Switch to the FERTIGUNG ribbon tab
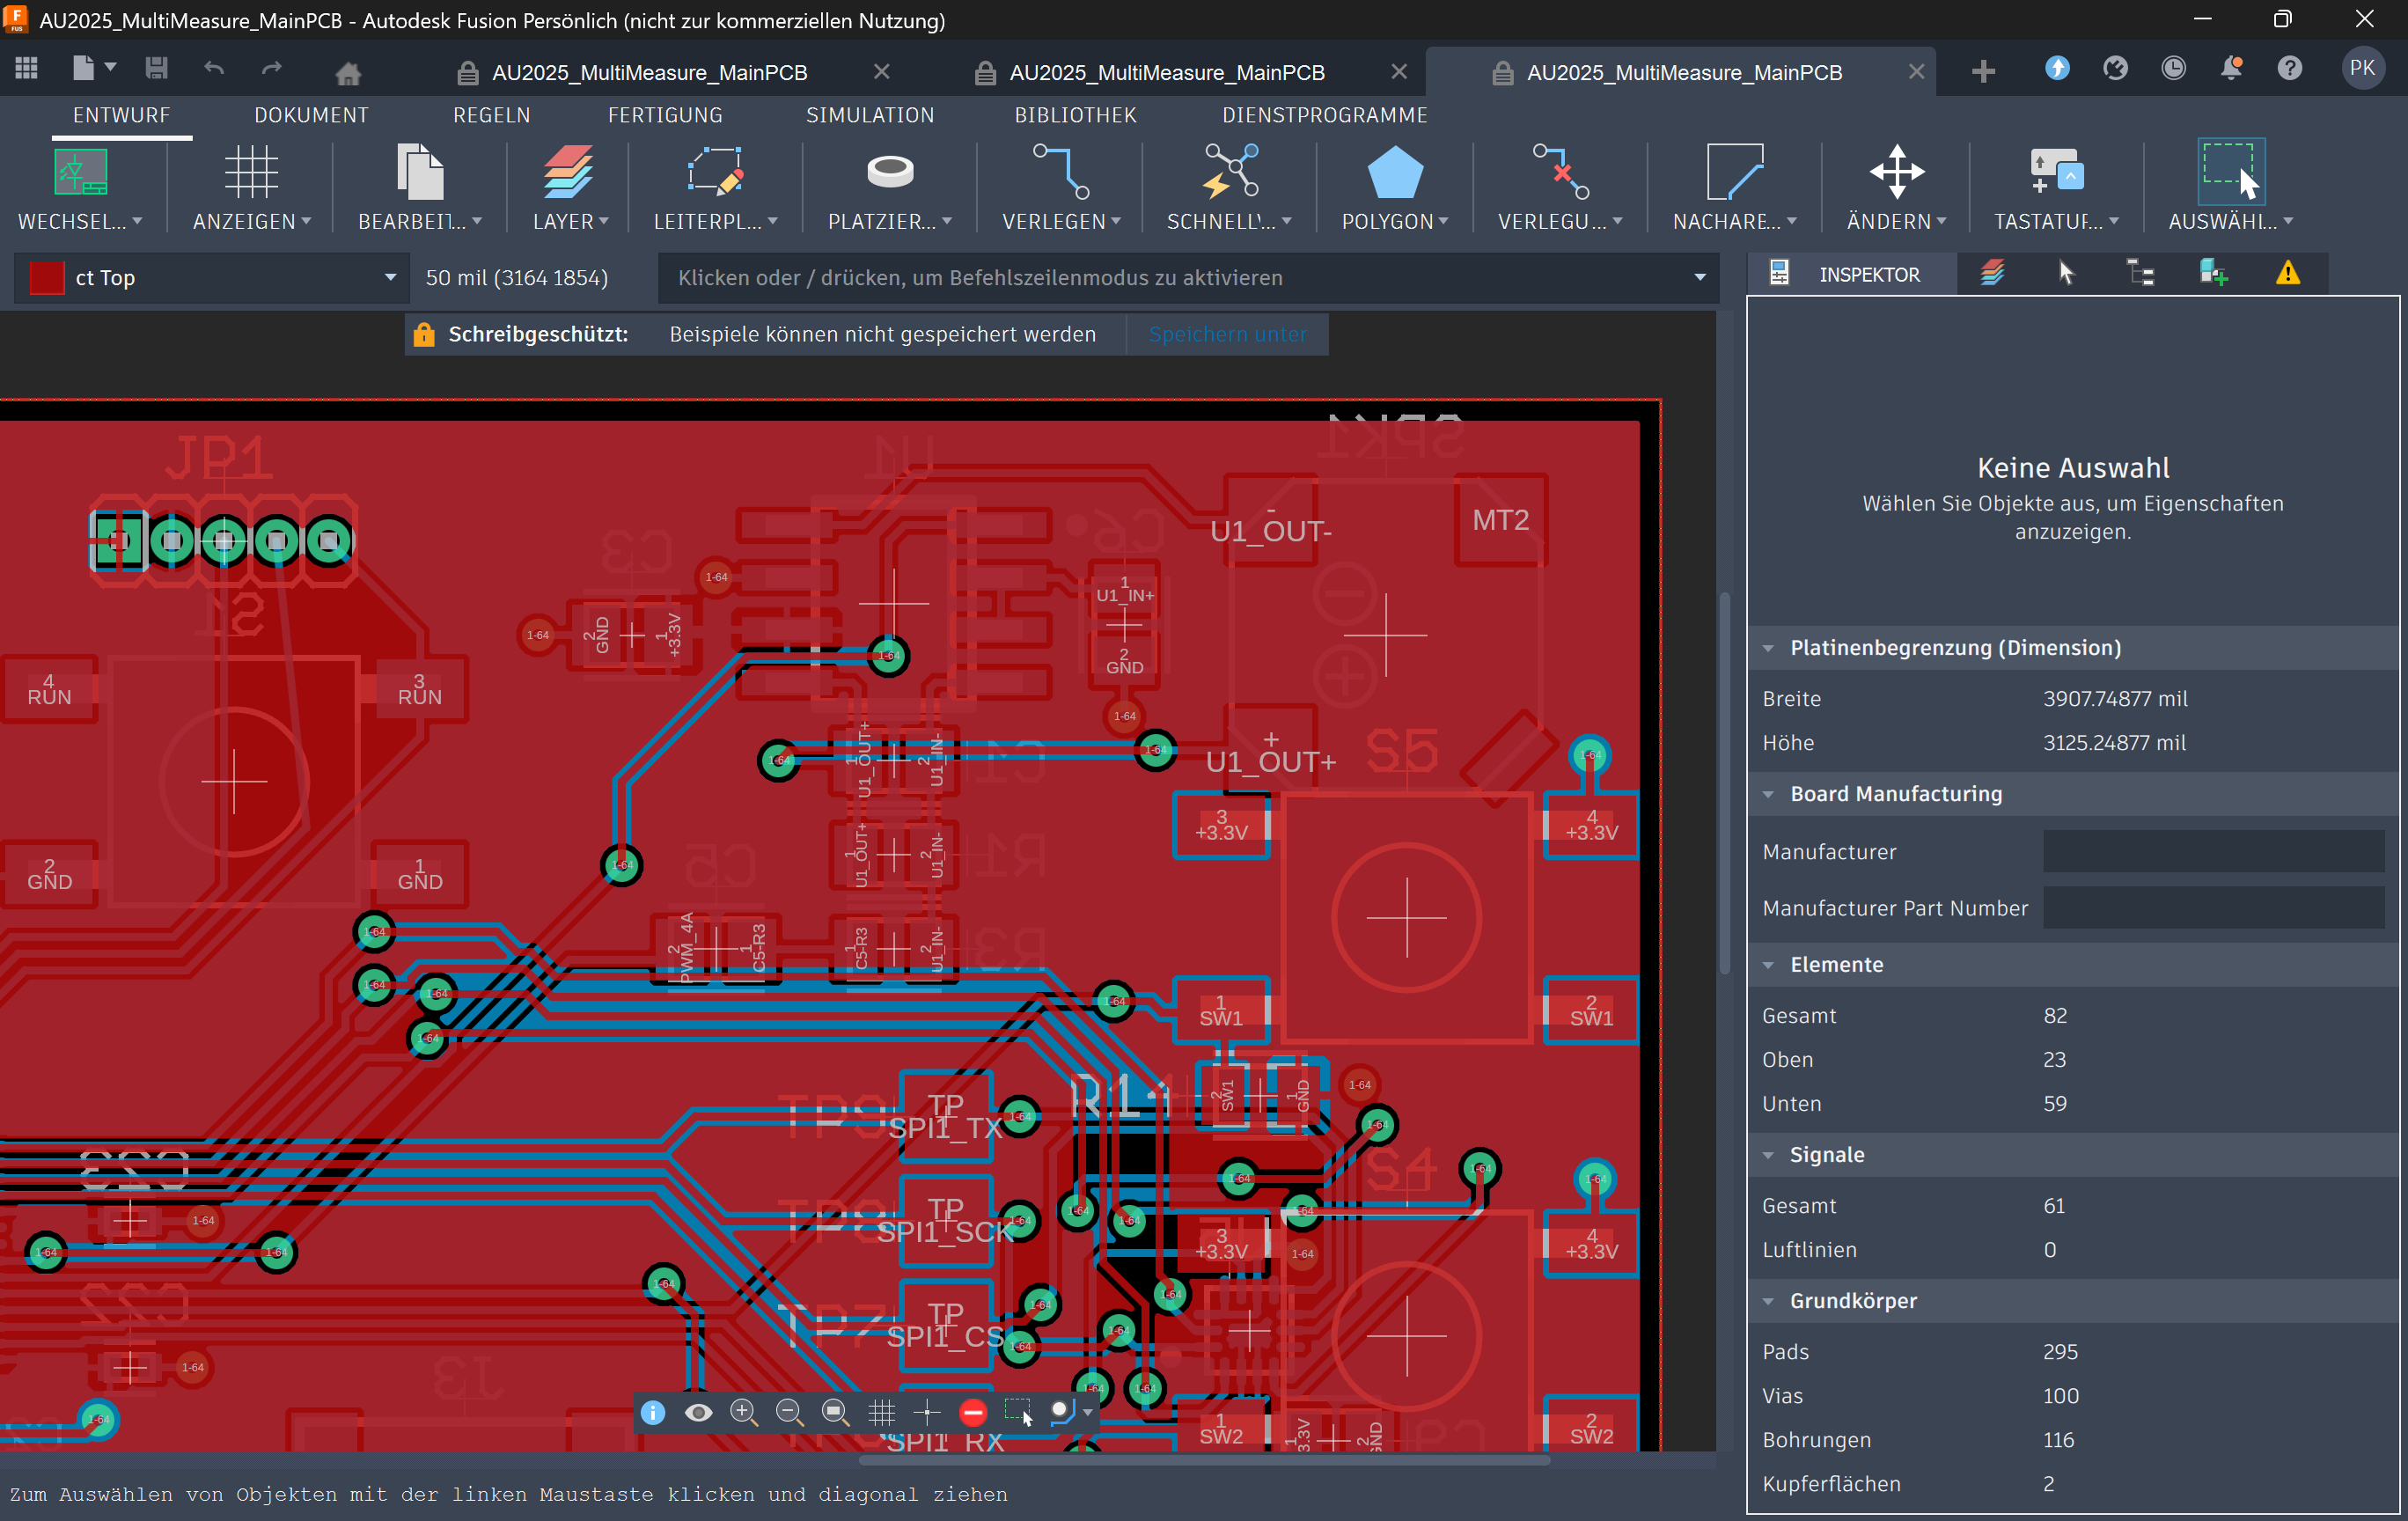 (x=665, y=115)
